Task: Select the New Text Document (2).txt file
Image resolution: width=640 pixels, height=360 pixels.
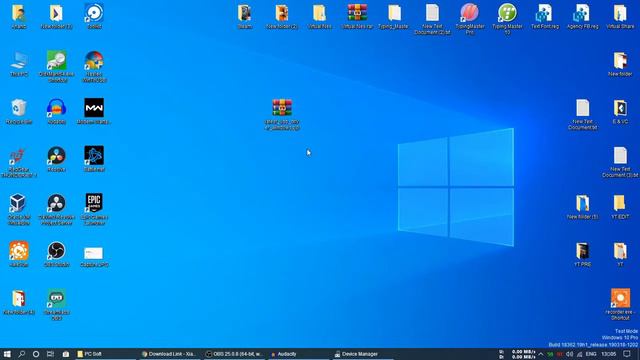Action: tap(432, 19)
